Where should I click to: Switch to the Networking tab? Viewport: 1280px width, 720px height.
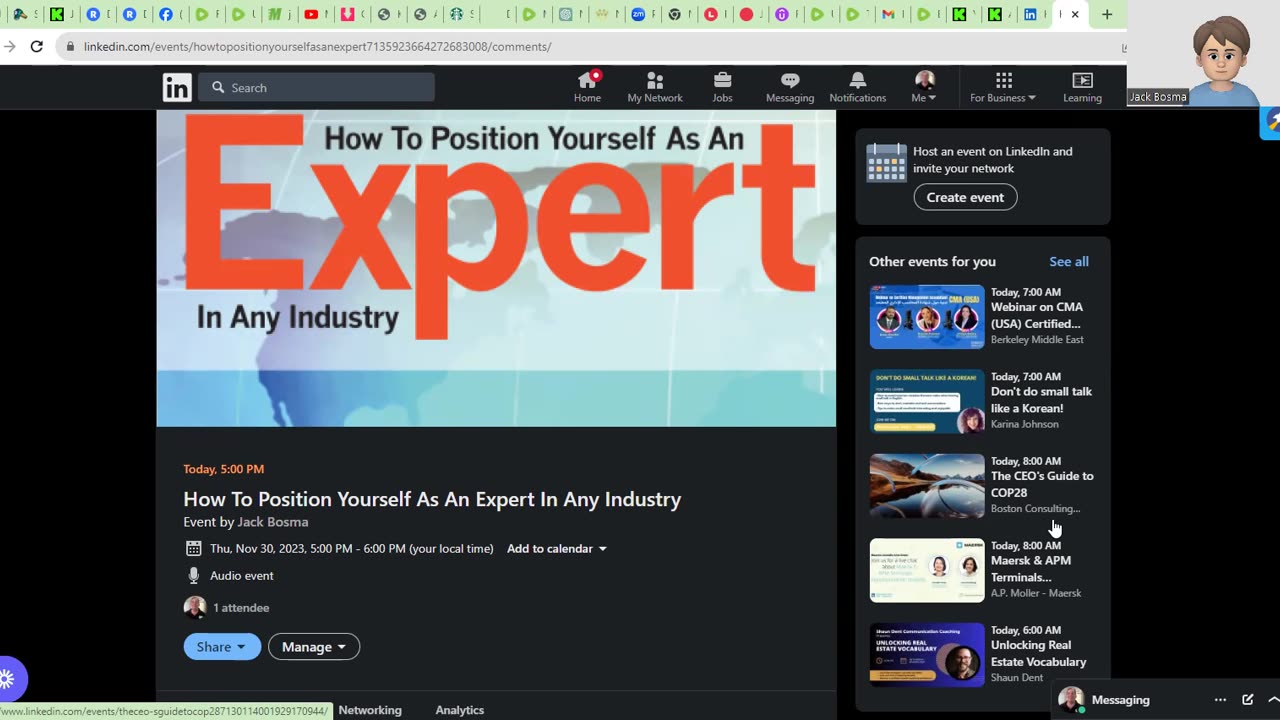pyautogui.click(x=370, y=710)
